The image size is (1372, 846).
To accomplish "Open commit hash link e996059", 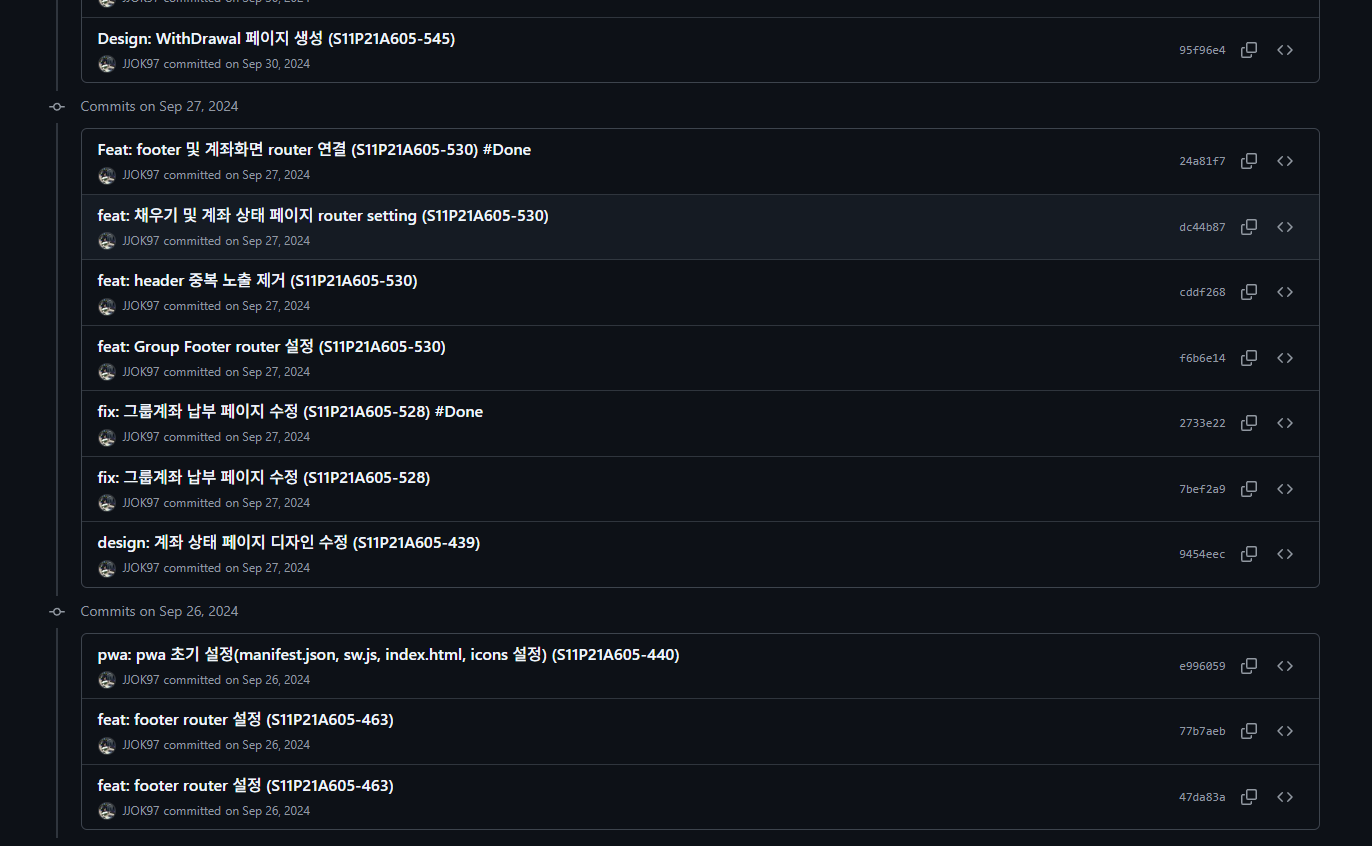I will (x=1202, y=666).
